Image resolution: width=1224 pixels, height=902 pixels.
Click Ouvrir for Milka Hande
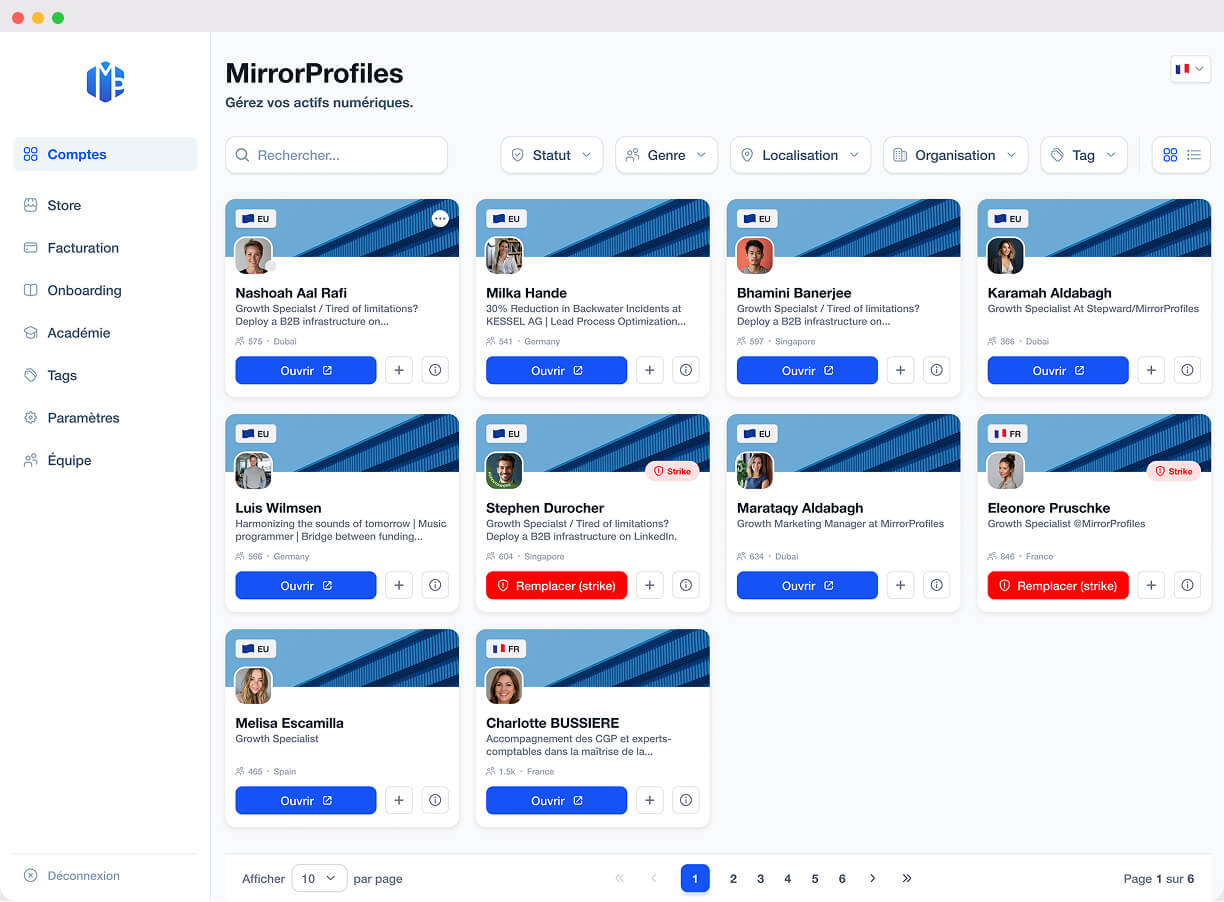click(557, 370)
